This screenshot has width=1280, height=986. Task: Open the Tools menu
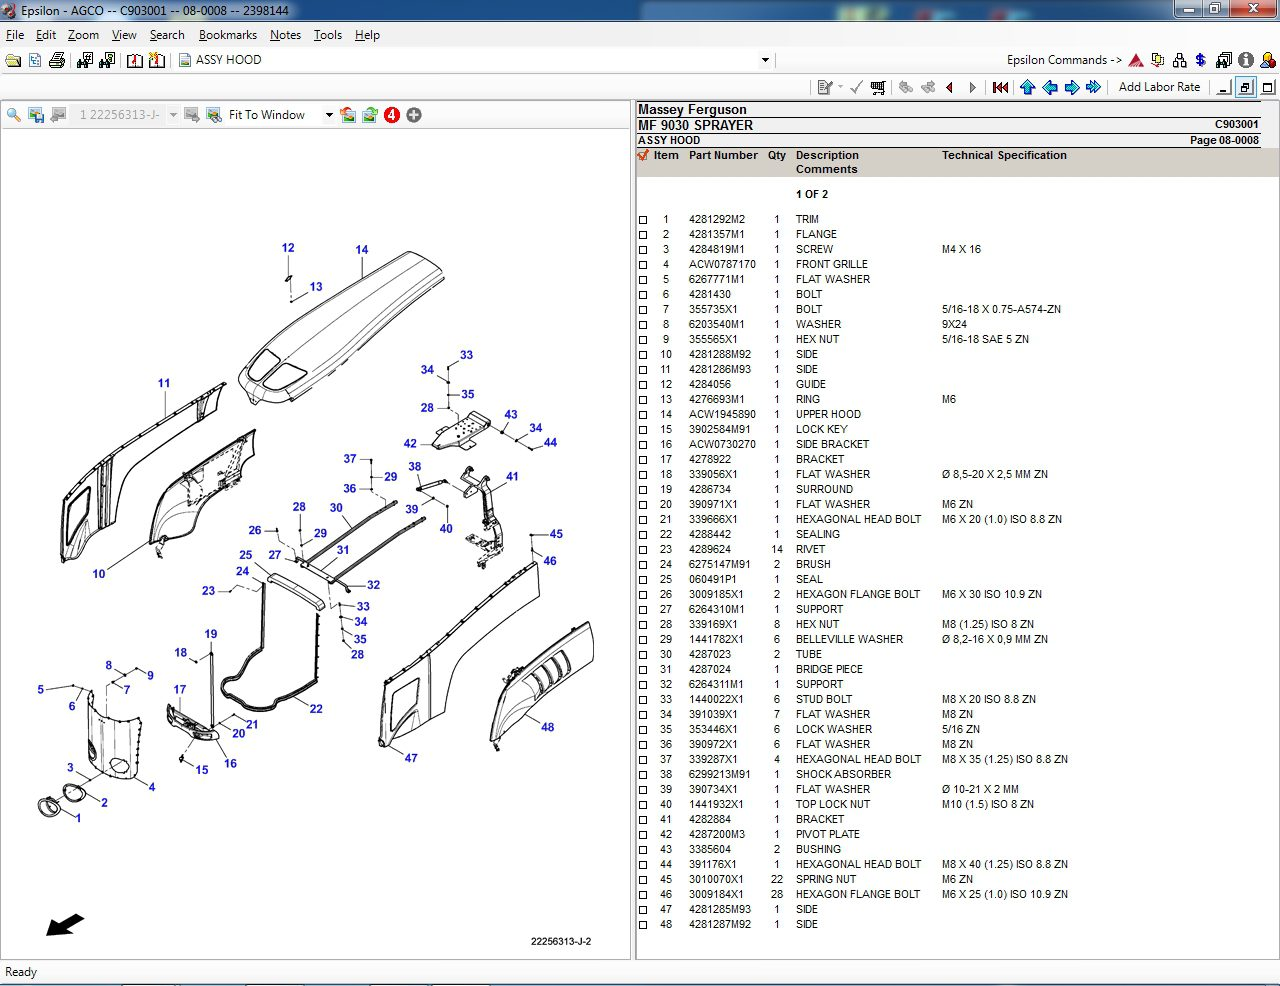[x=327, y=35]
